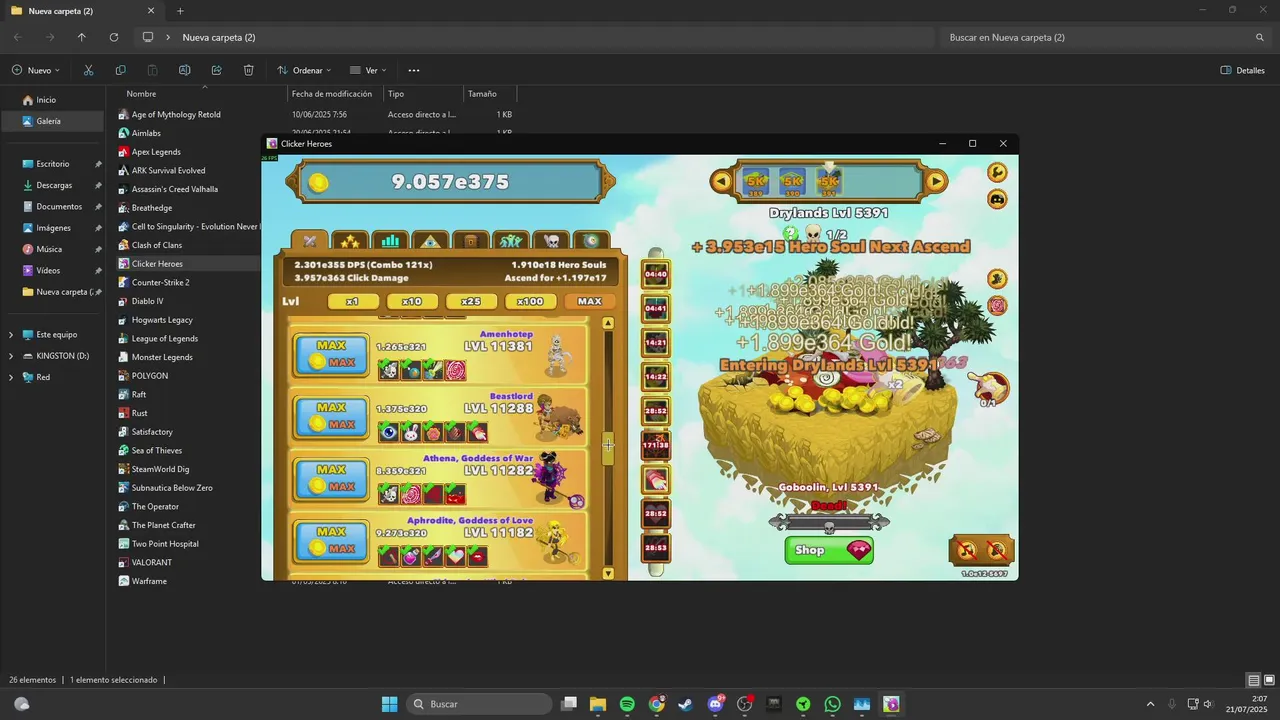Expand KINGSTON (D:) drive in the navigation pane
Screen dimensions: 1280x720
[x=11, y=356]
